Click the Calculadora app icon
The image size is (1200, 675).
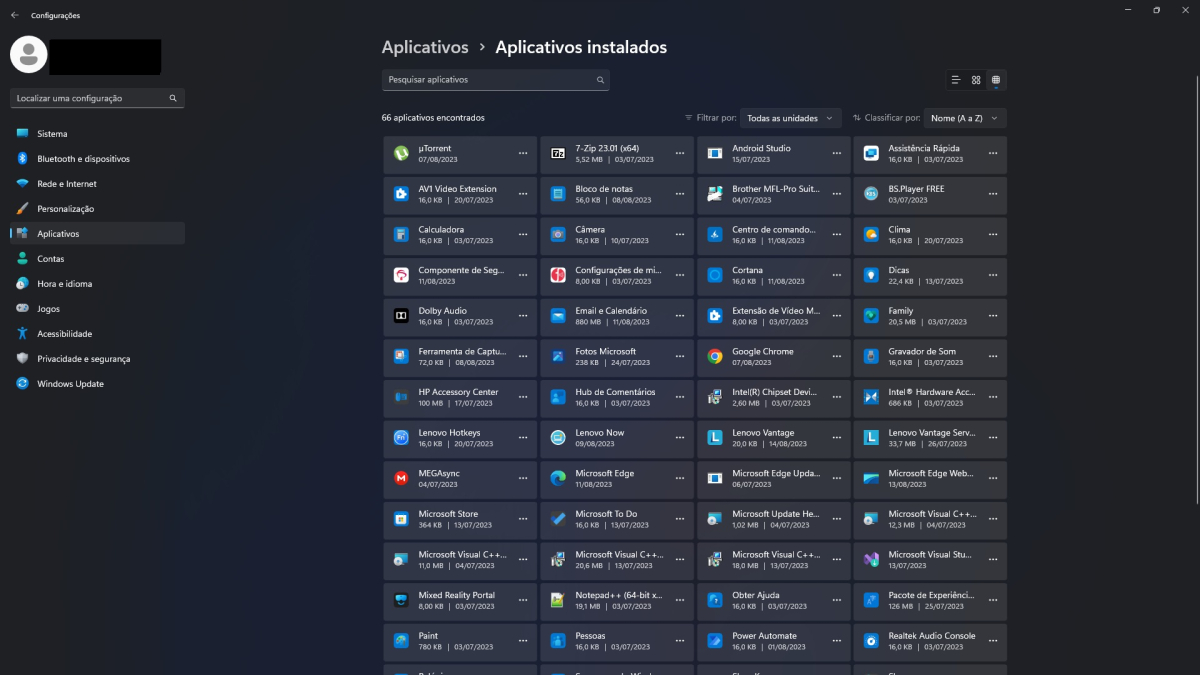click(401, 234)
